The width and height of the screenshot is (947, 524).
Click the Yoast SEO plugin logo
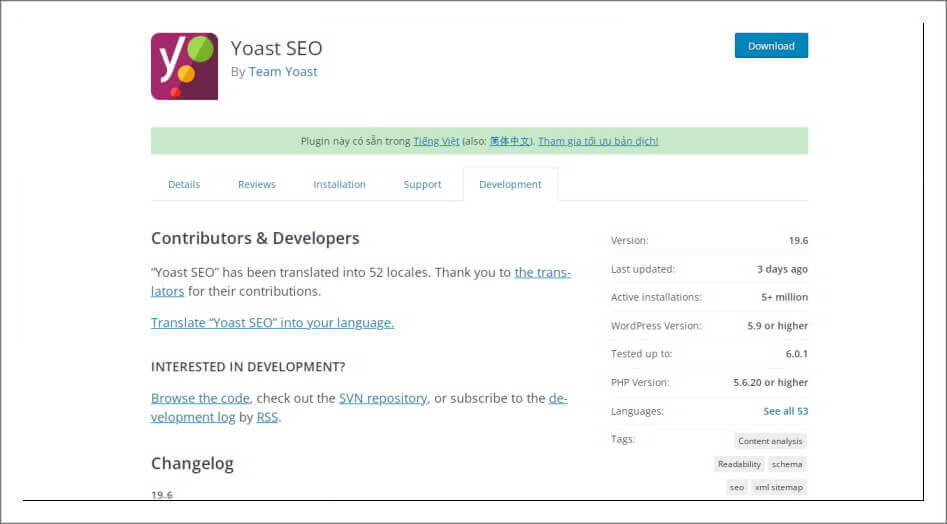tap(184, 66)
